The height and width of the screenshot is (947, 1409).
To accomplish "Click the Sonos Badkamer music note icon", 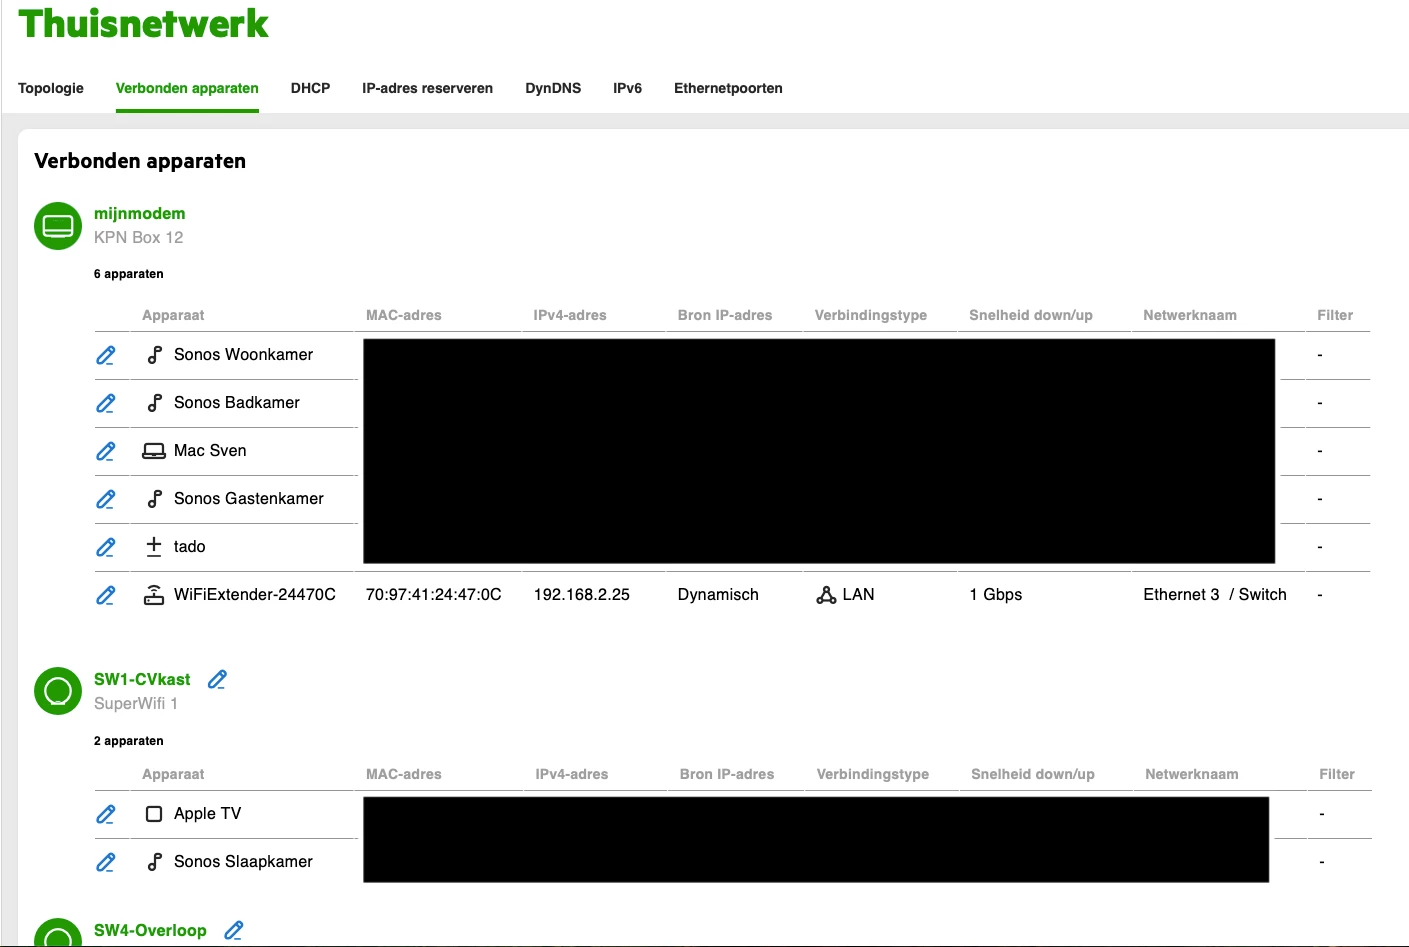I will 154,403.
